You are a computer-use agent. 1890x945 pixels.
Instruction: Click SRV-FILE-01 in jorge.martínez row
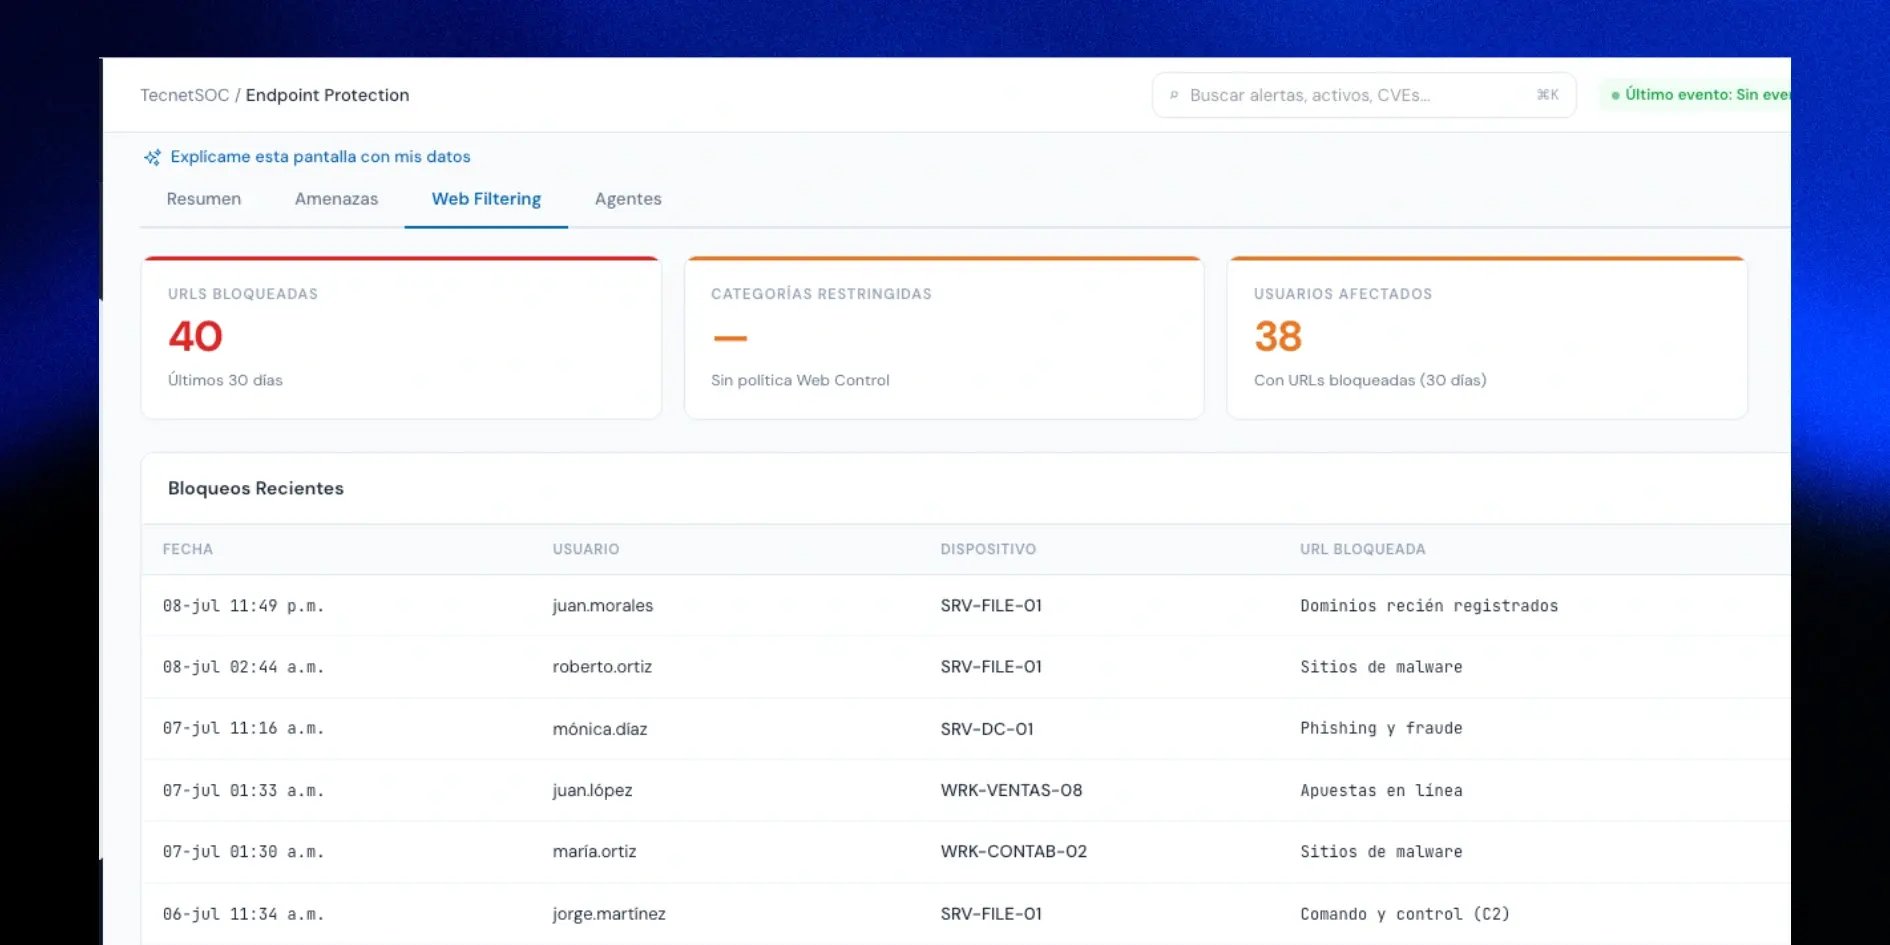(991, 914)
